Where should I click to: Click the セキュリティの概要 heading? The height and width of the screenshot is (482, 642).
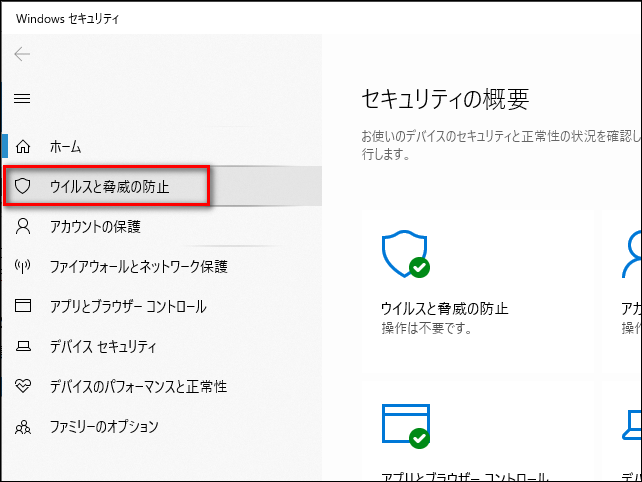click(x=445, y=99)
